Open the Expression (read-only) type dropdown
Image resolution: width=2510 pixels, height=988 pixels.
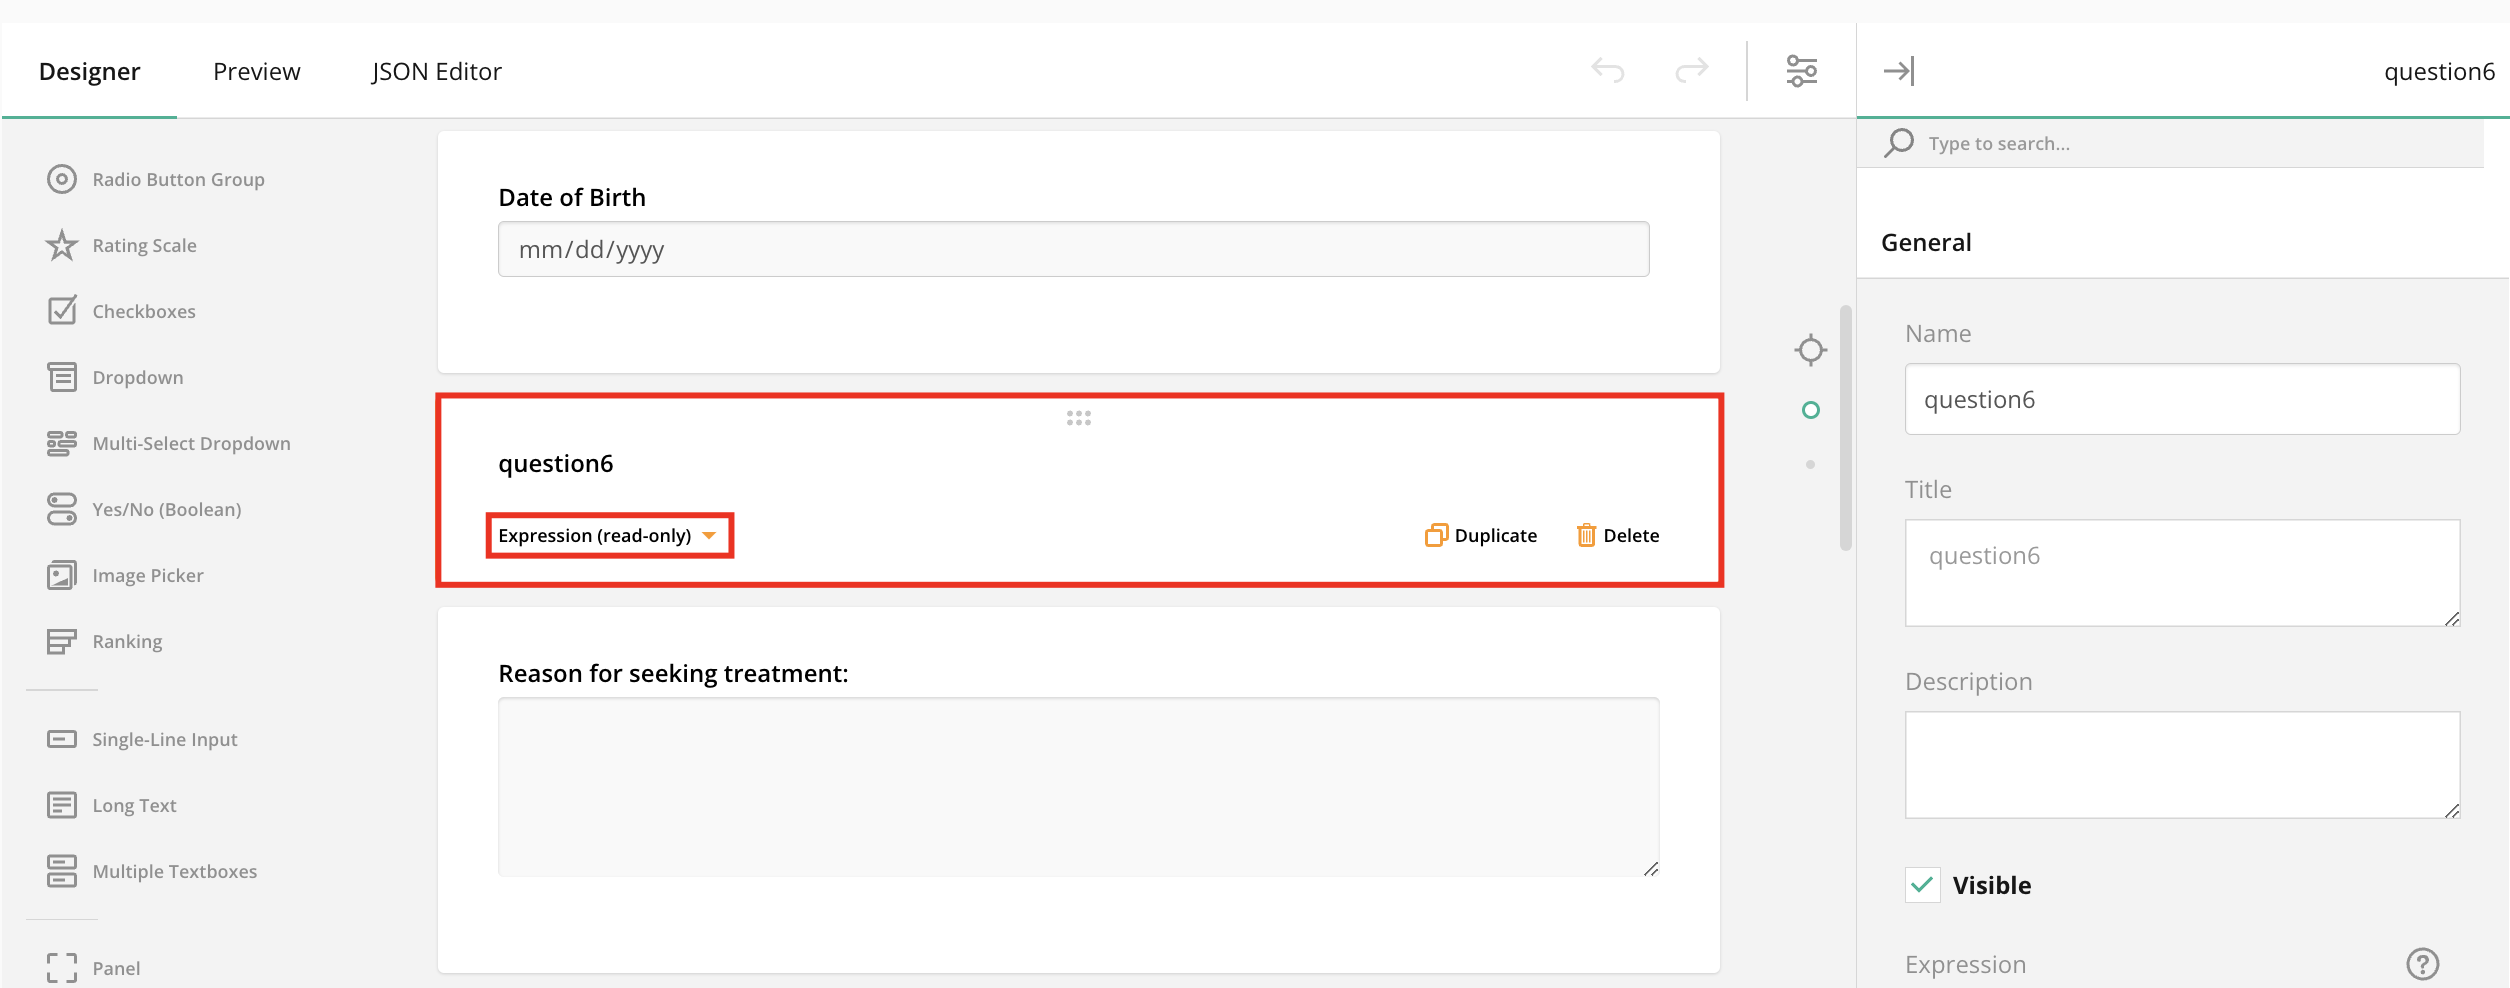(608, 536)
